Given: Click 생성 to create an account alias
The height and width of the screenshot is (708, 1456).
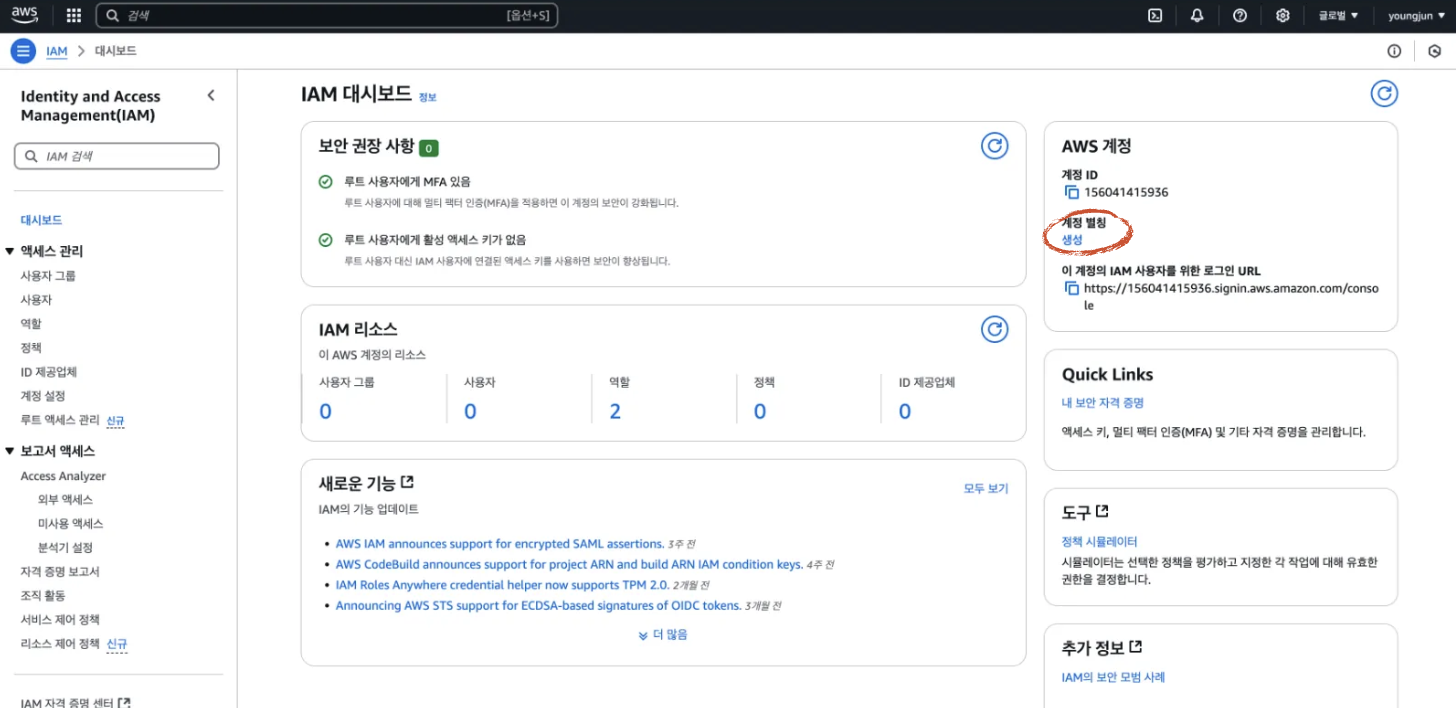Looking at the screenshot, I should [x=1072, y=240].
